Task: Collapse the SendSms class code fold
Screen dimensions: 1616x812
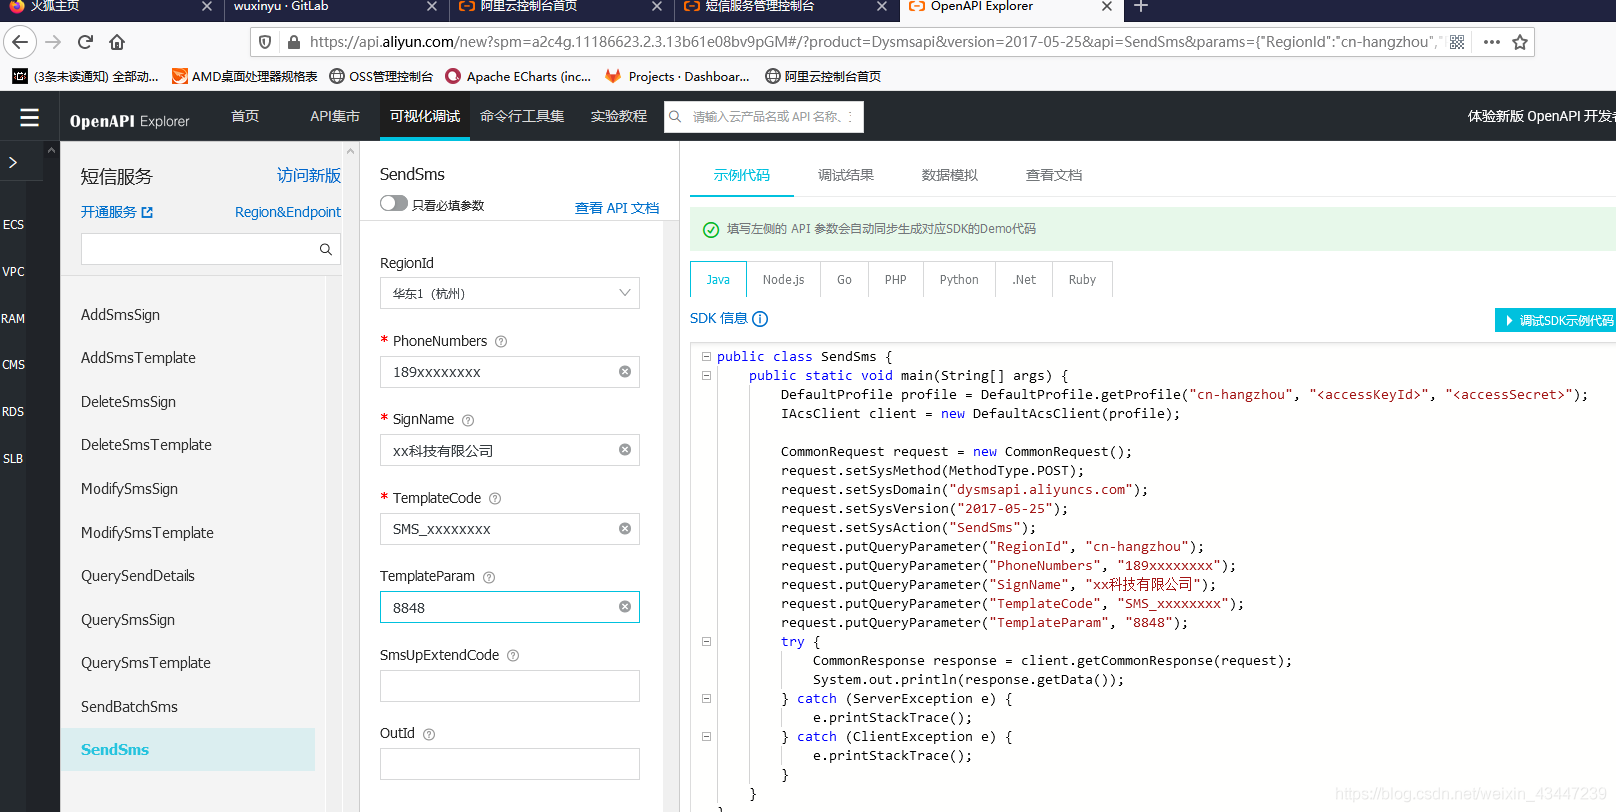Action: click(706, 356)
